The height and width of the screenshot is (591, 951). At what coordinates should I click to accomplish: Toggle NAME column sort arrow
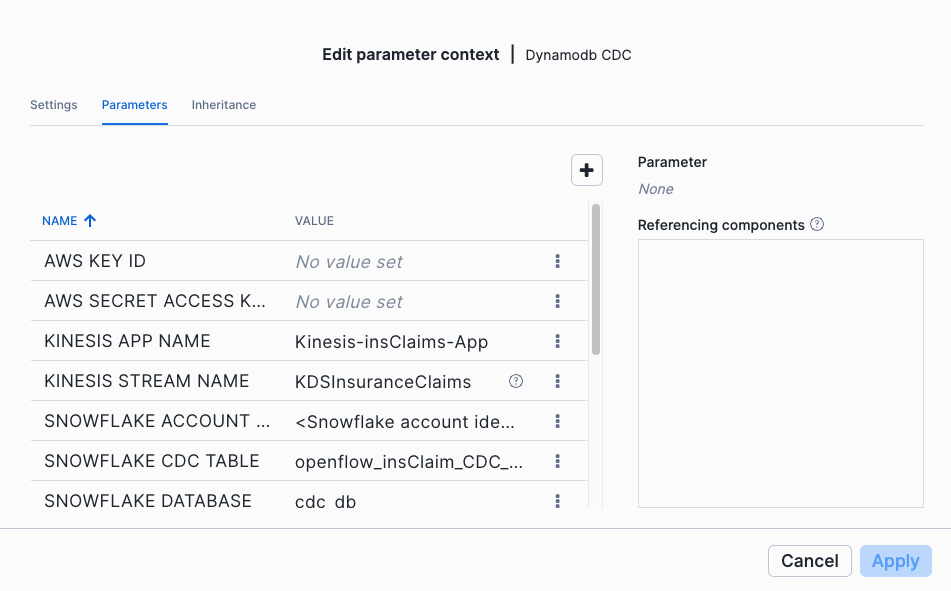tap(90, 221)
